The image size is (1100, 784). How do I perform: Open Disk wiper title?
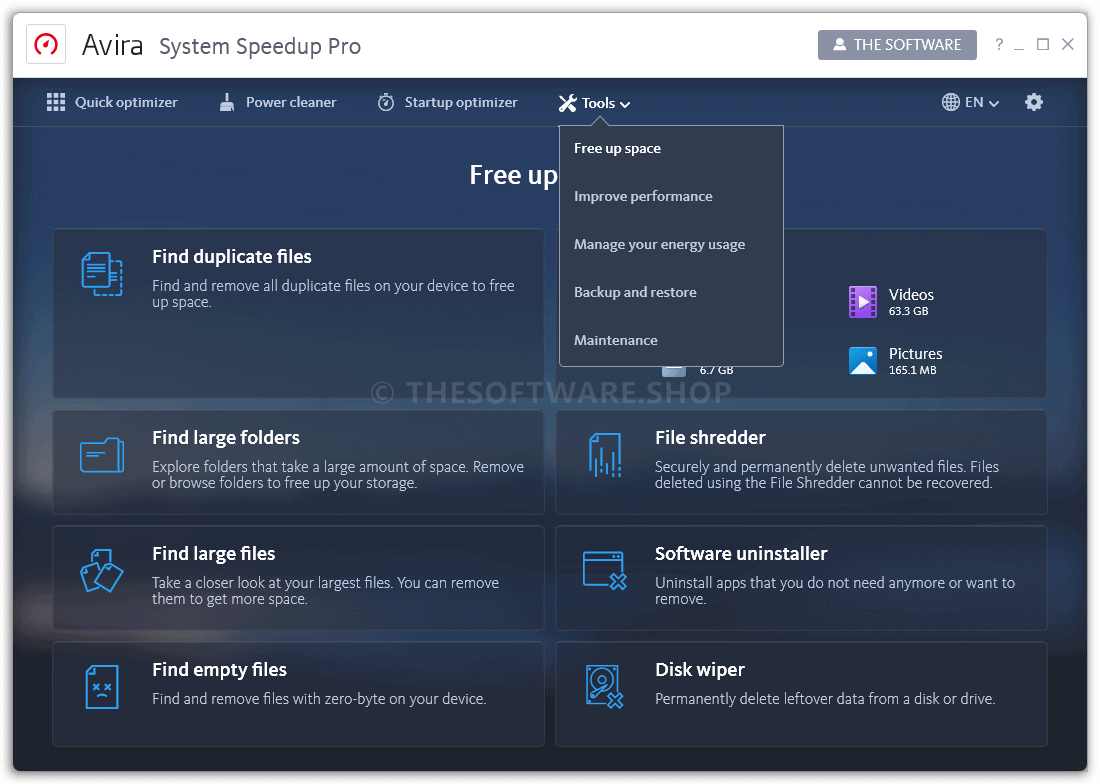pos(699,670)
